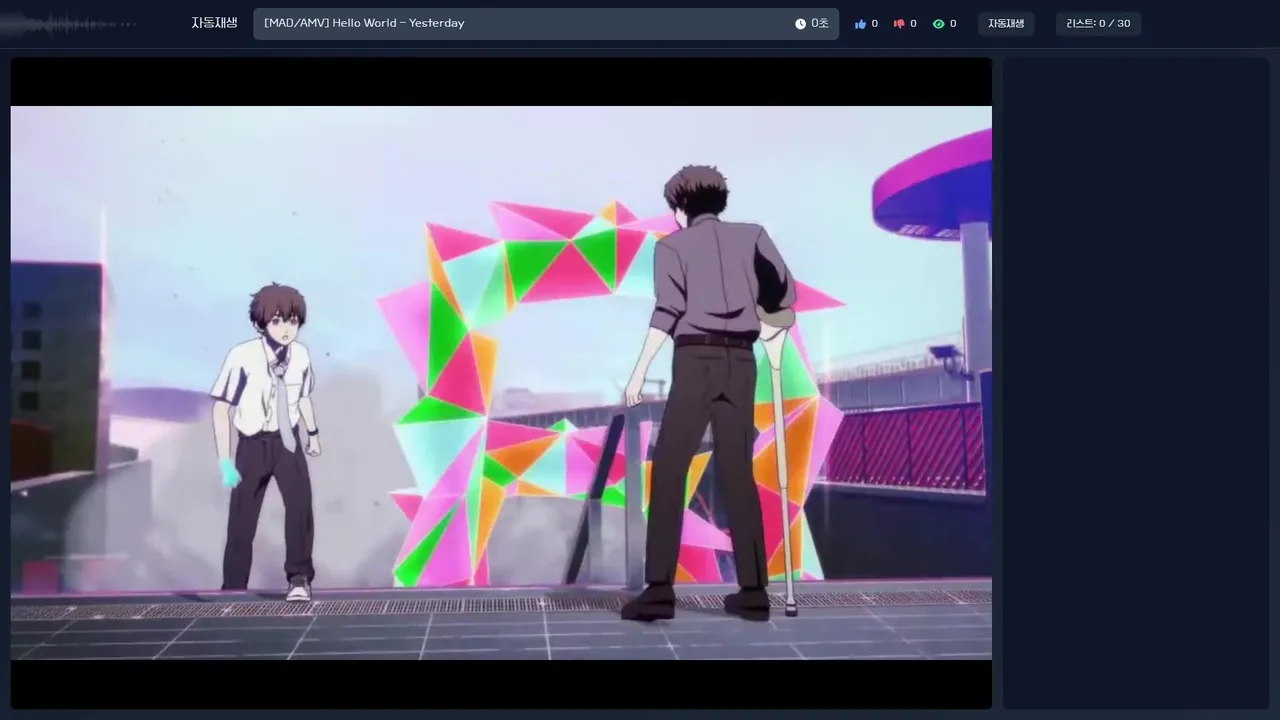
Task: Toggle the 자동재생 button next to the counters
Action: click(1006, 24)
